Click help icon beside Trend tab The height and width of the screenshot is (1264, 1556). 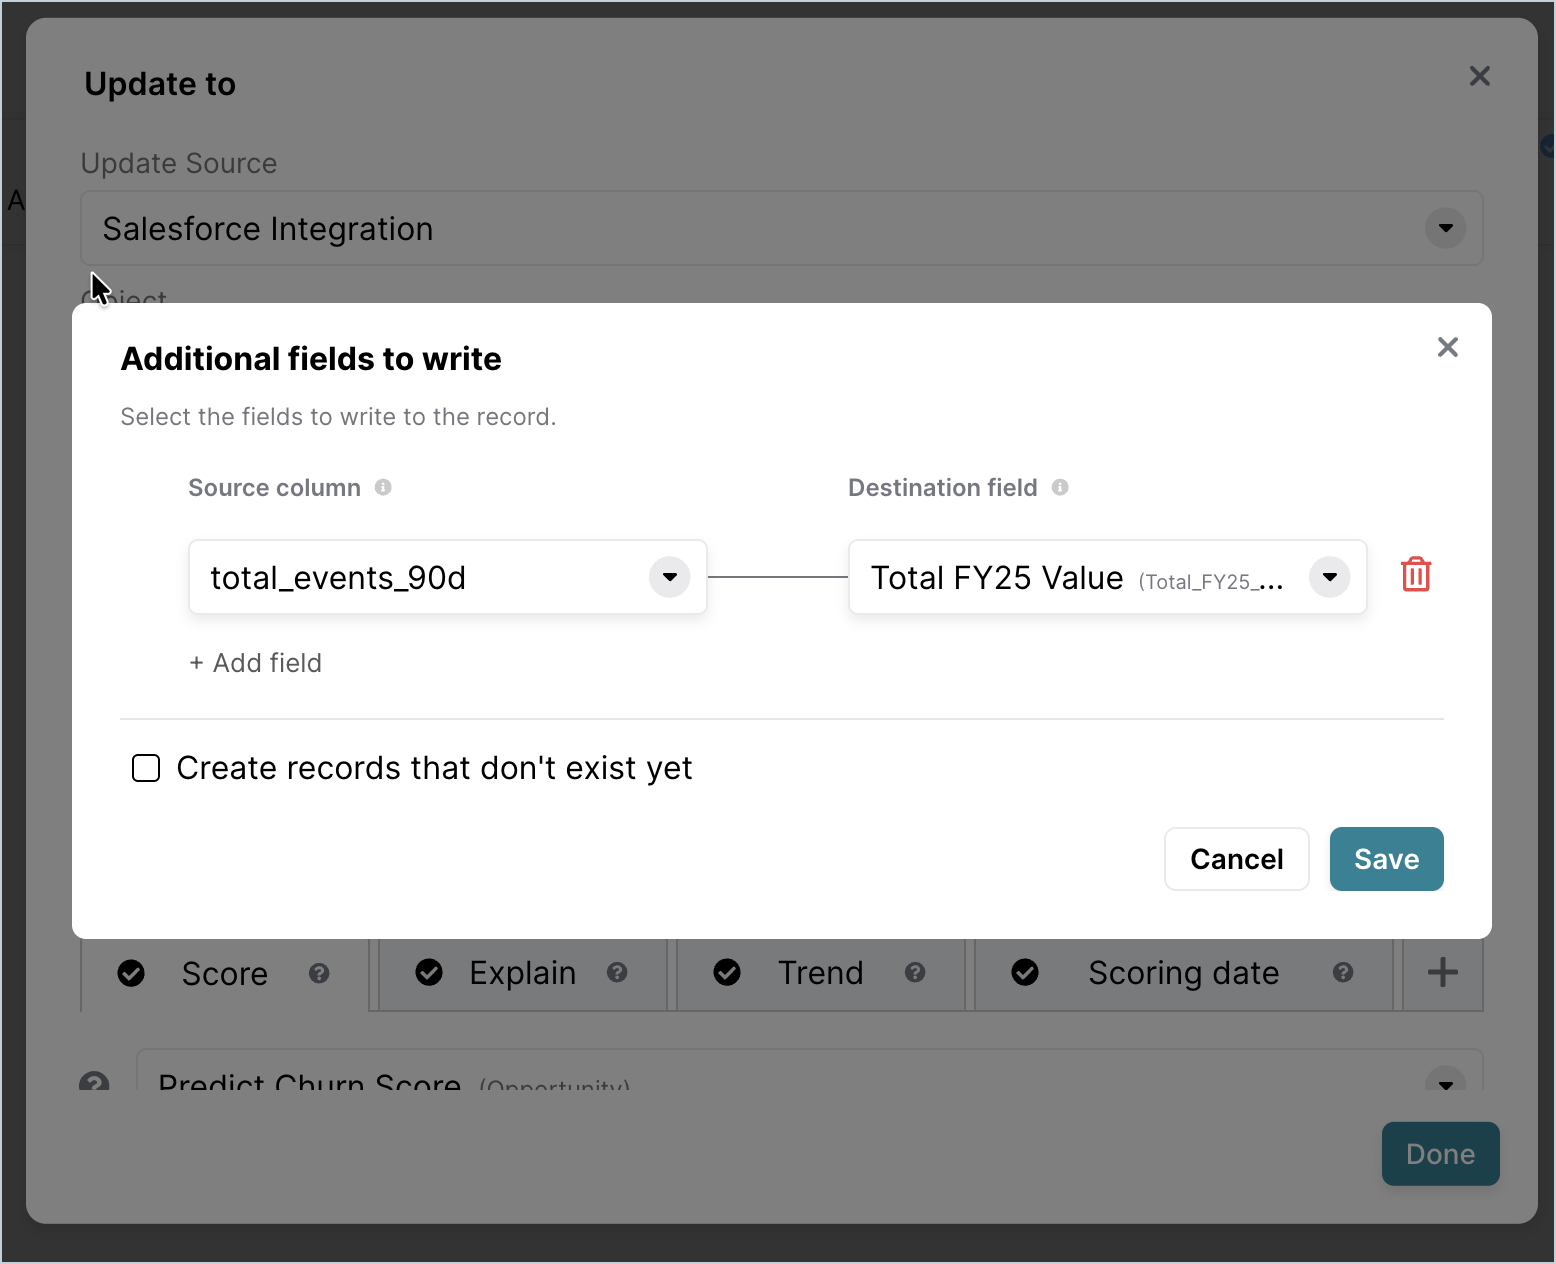pyautogui.click(x=915, y=972)
